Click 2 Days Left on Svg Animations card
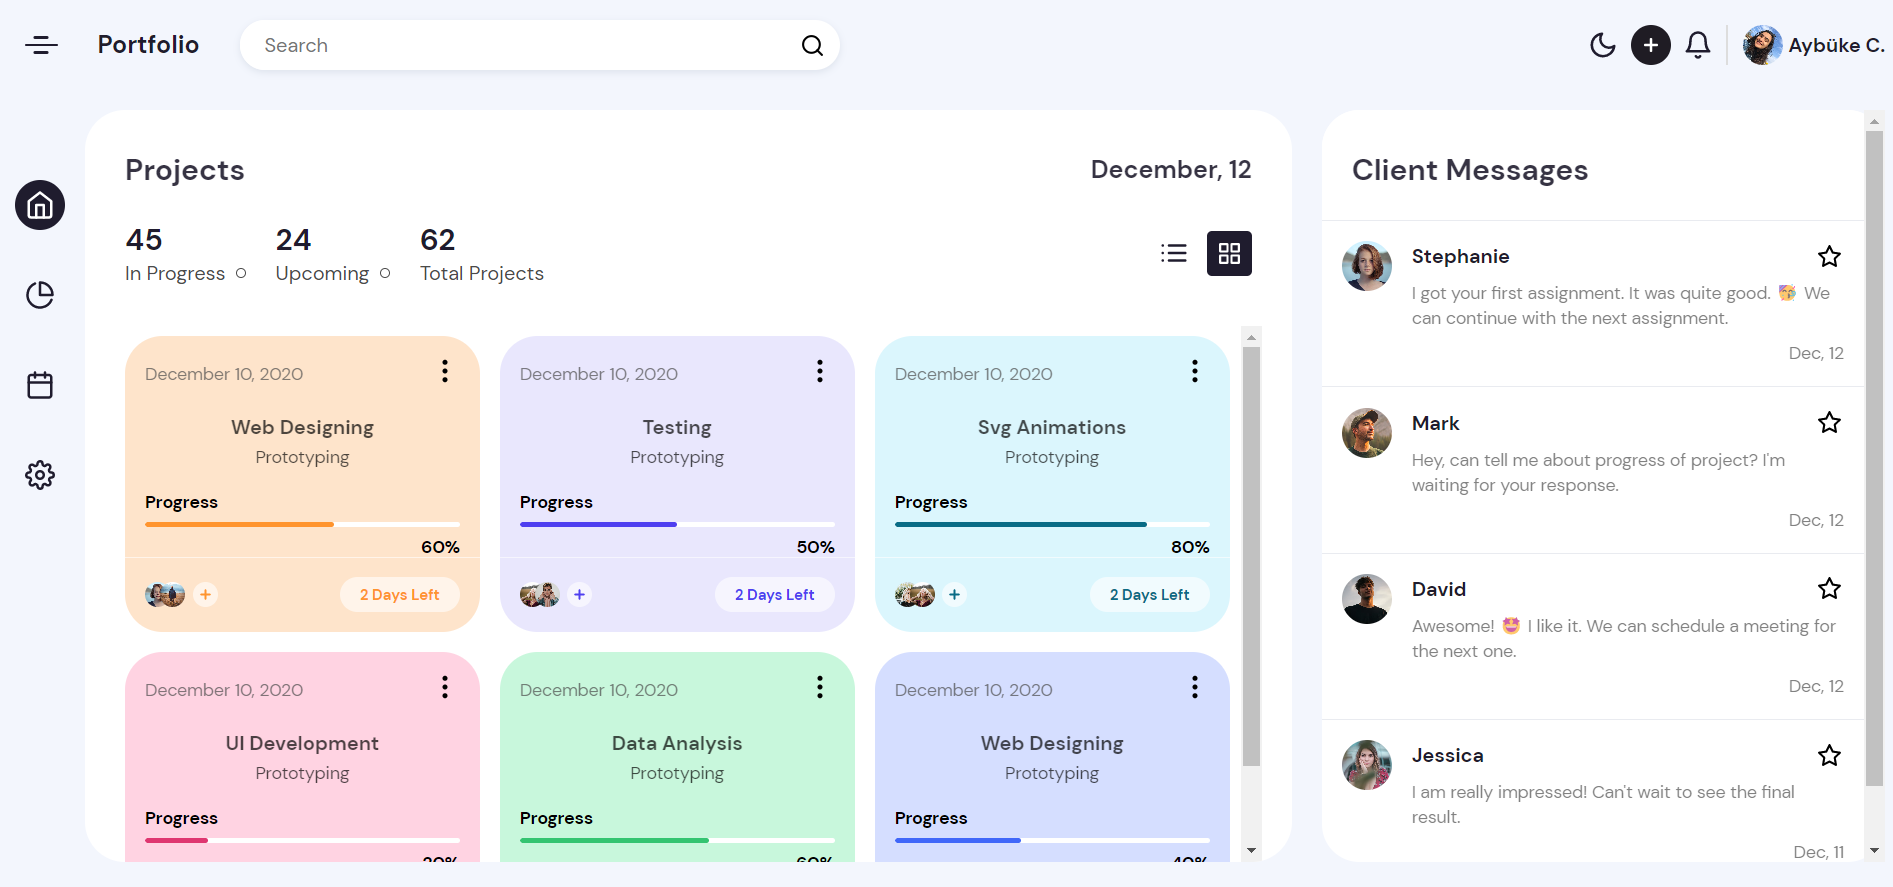 [1150, 594]
